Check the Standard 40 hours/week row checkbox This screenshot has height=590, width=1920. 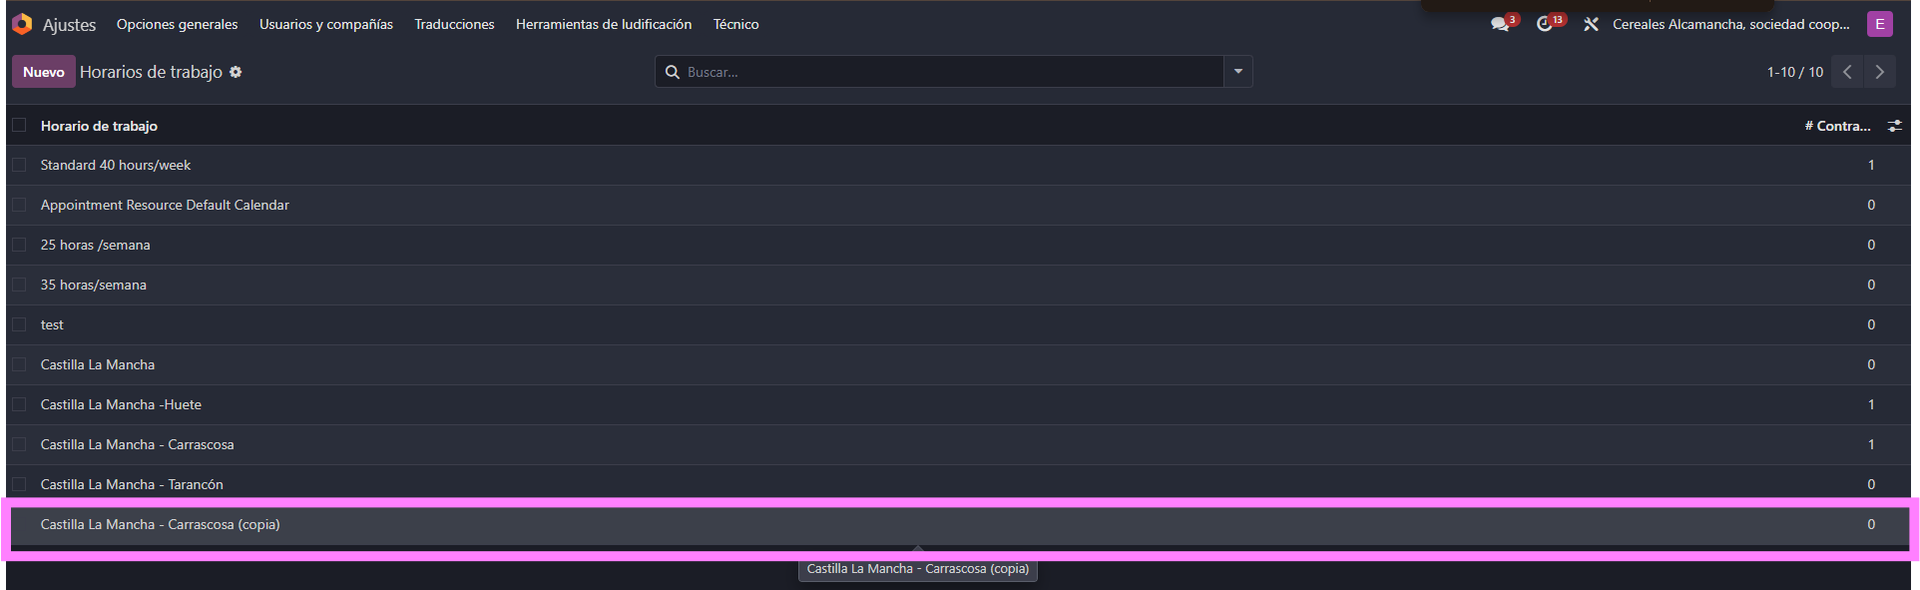19,165
